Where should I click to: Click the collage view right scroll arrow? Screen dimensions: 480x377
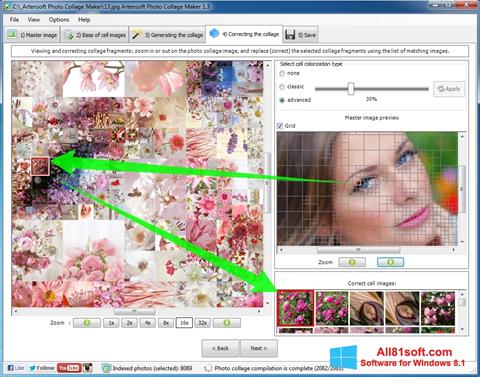point(259,311)
